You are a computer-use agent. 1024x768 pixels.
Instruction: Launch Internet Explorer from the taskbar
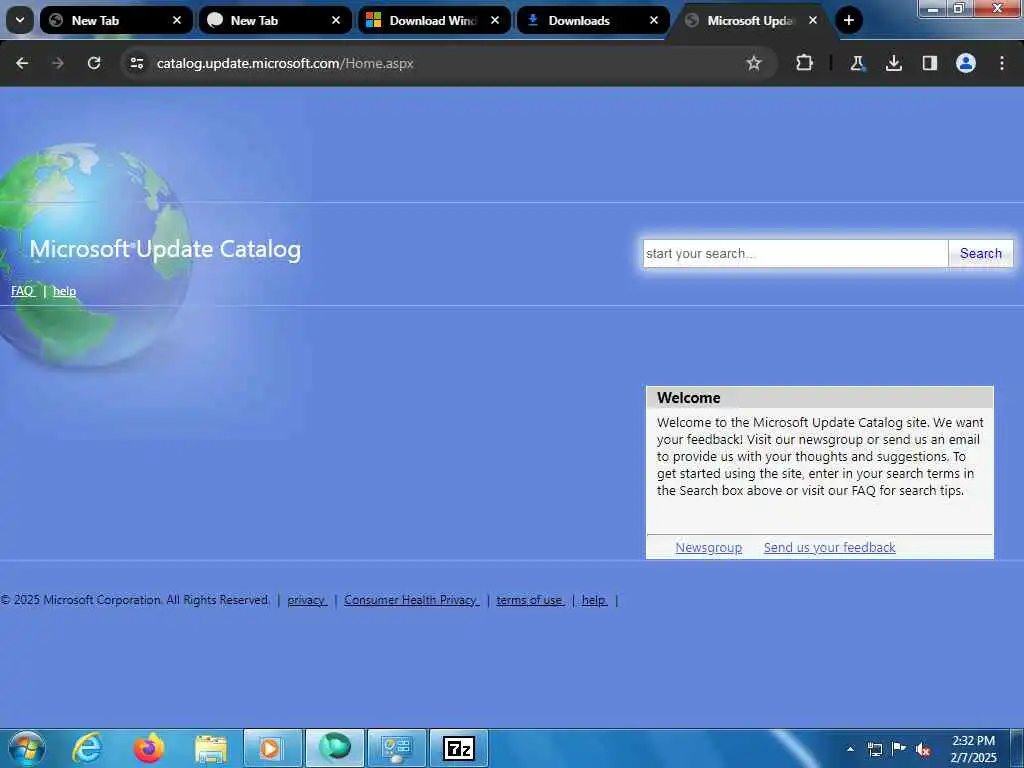pos(87,748)
